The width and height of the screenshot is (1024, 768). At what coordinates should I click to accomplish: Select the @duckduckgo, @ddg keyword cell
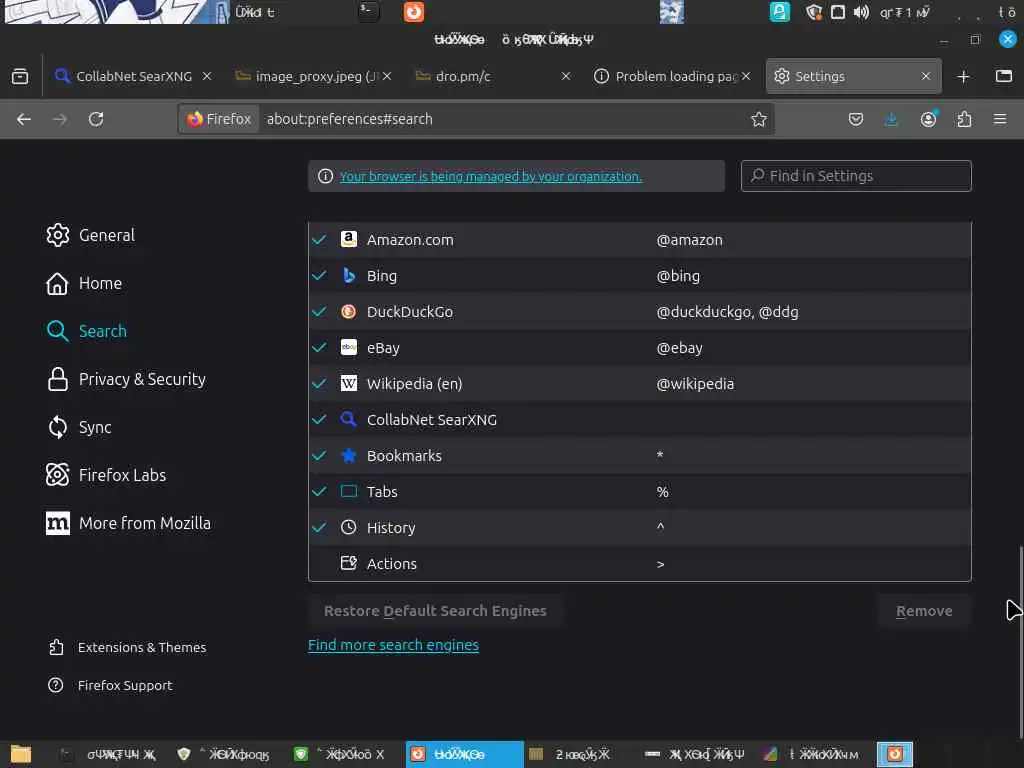pyautogui.click(x=728, y=312)
